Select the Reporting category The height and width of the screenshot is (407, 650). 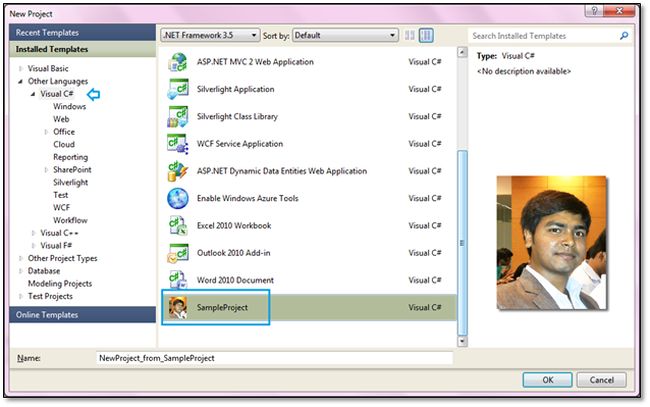click(x=70, y=157)
